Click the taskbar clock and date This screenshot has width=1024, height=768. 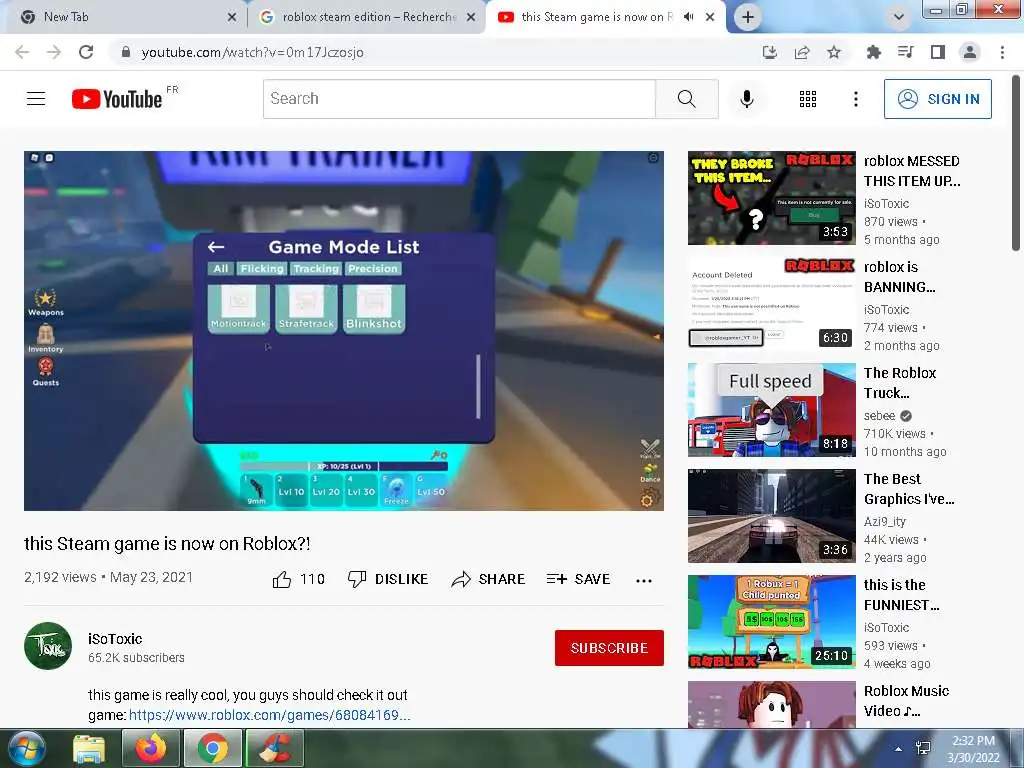973,749
